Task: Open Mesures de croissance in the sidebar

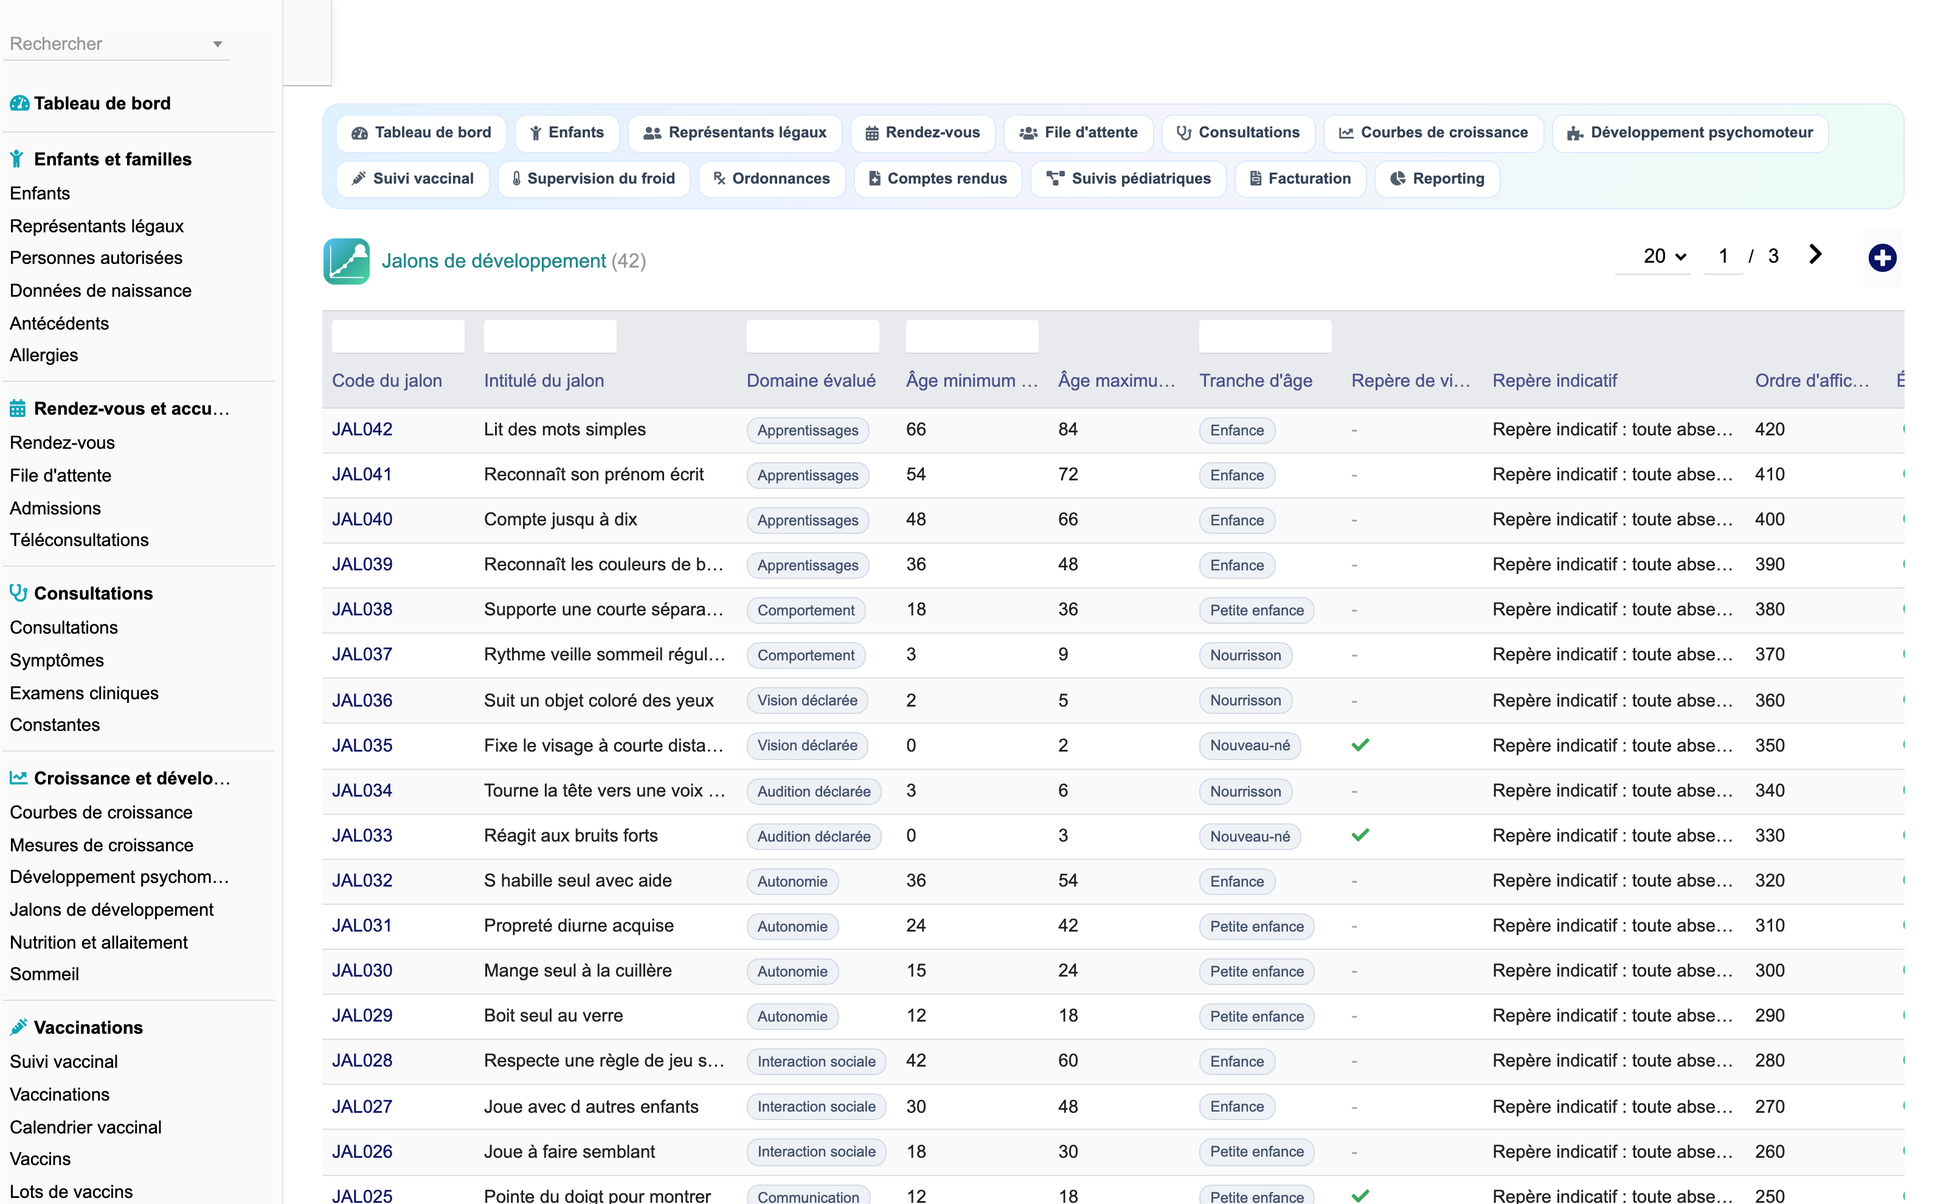Action: point(102,845)
